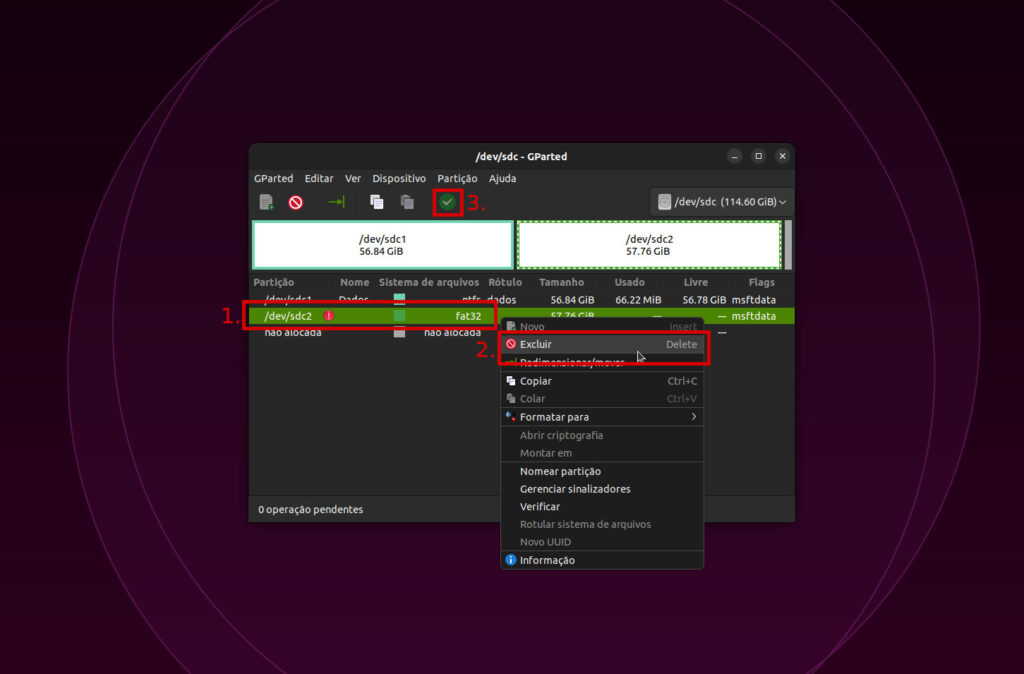Minimize the GParted window

(735, 156)
